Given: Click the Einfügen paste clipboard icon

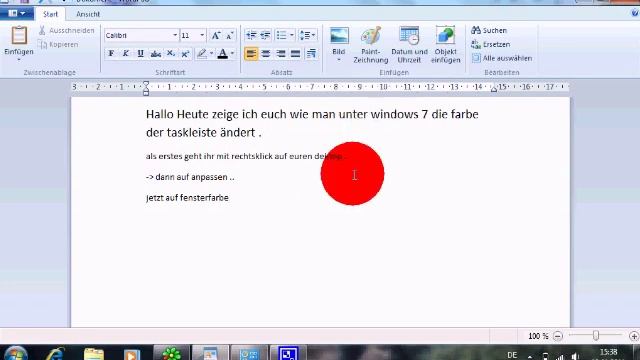Looking at the screenshot, I should click(19, 36).
